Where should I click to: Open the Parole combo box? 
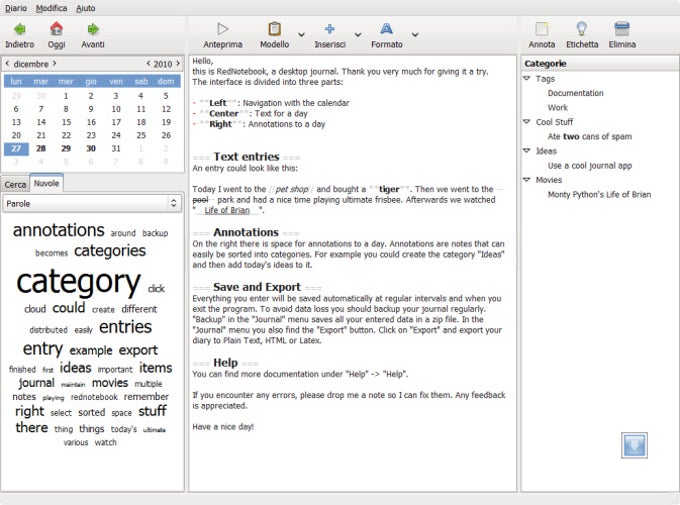[92, 203]
